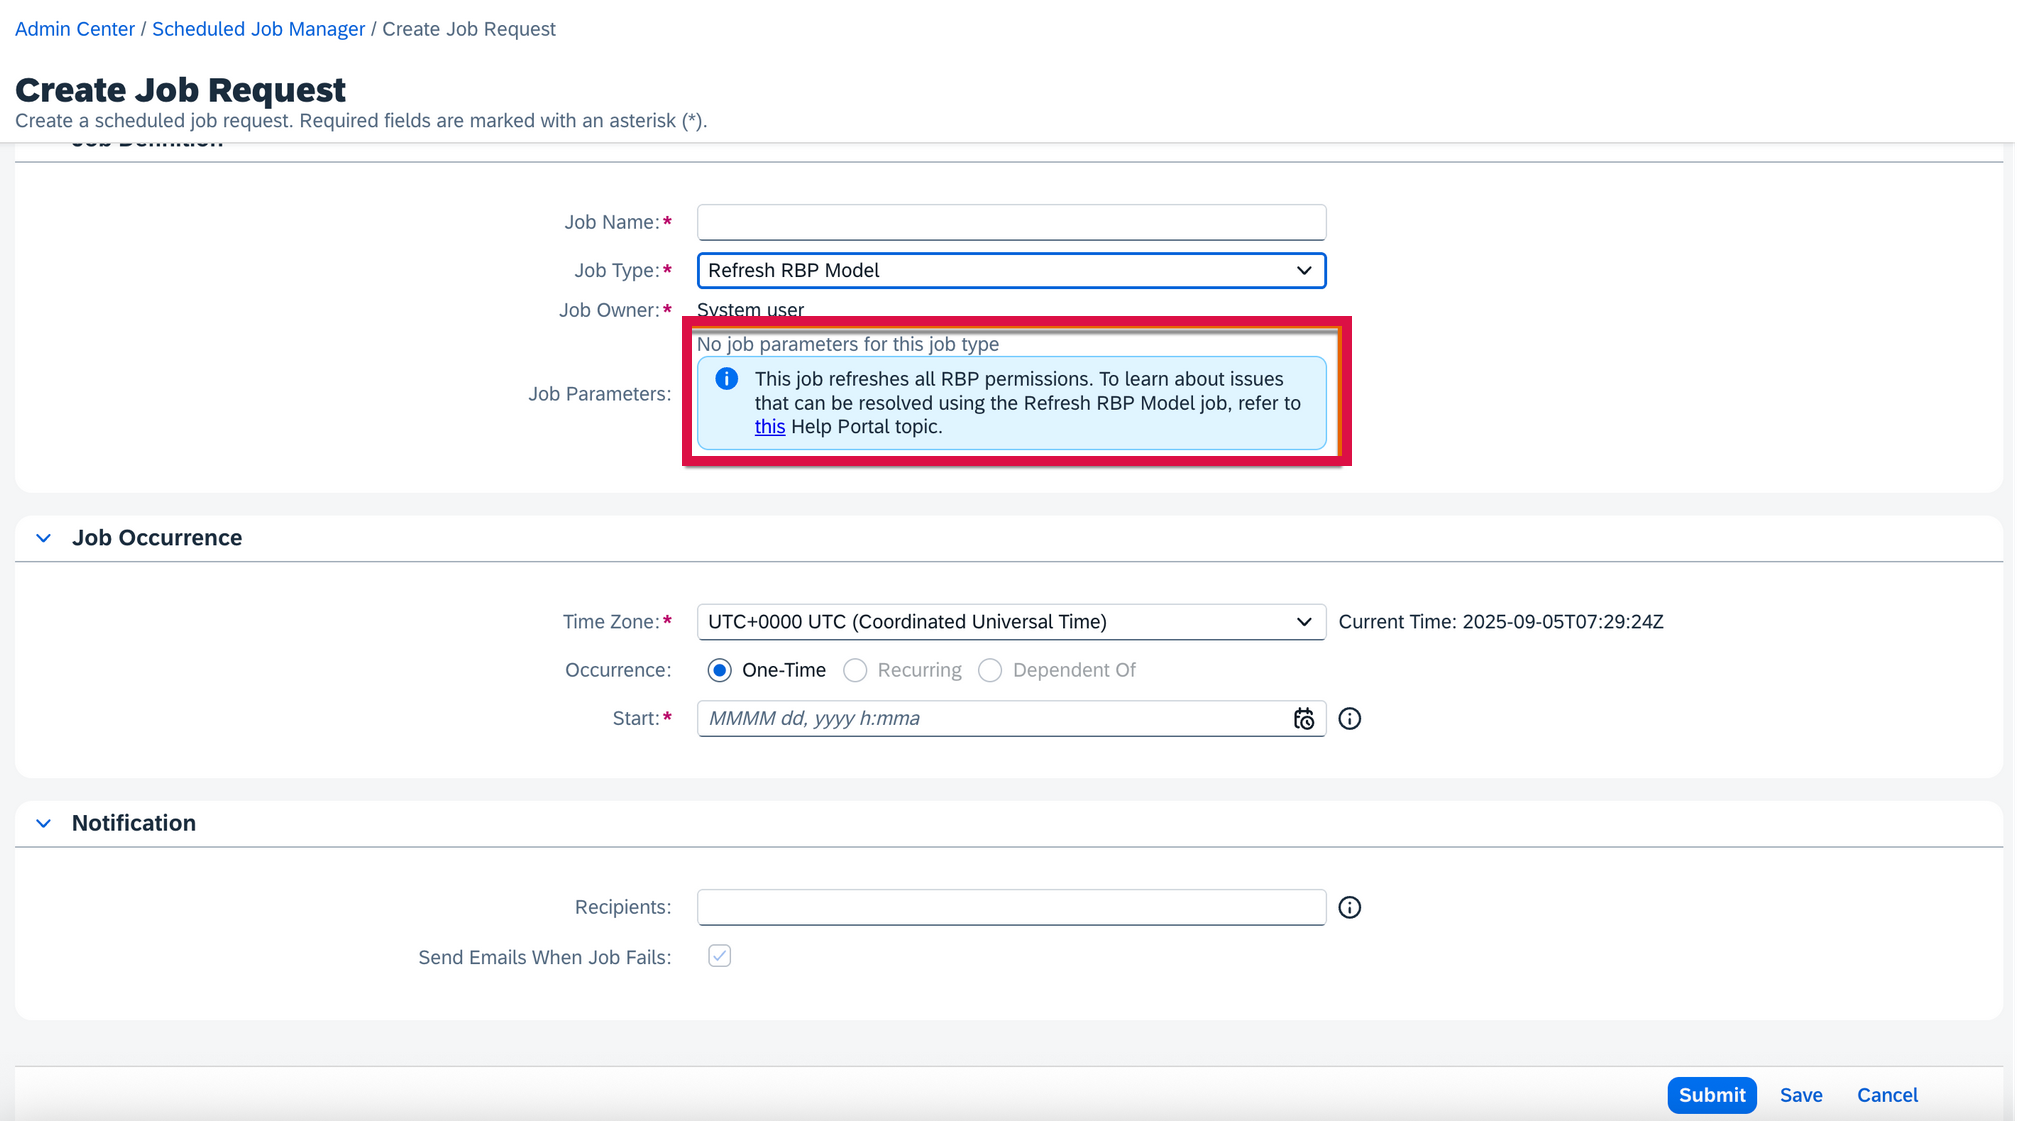The width and height of the screenshot is (2024, 1134).
Task: Select the One-Time occurrence option
Action: click(x=719, y=670)
